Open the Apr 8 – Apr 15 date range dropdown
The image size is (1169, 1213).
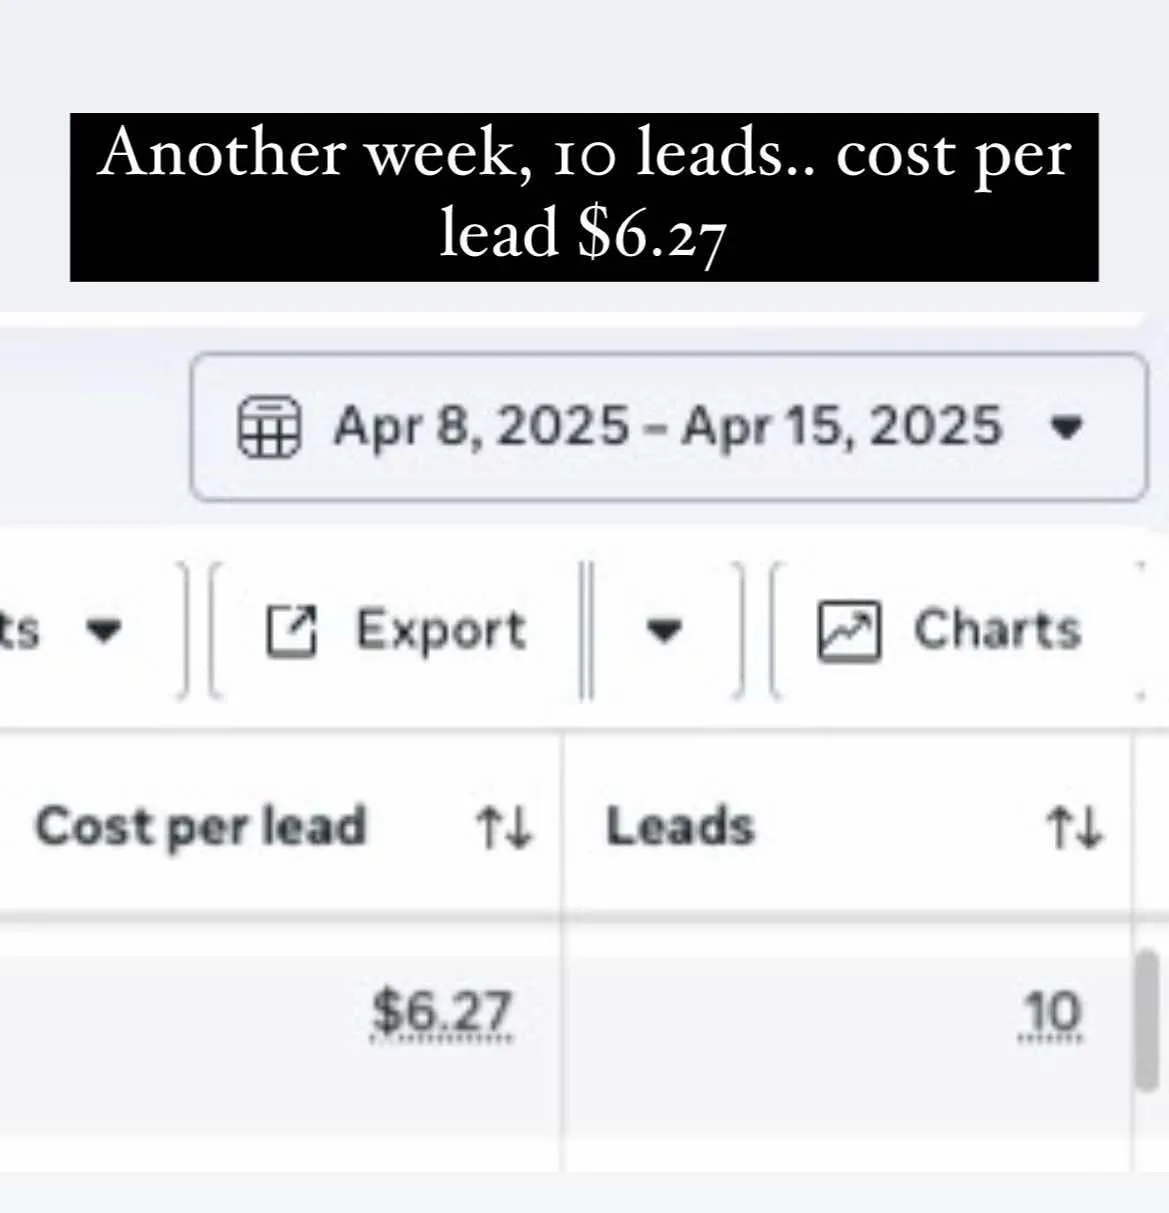(x=668, y=427)
